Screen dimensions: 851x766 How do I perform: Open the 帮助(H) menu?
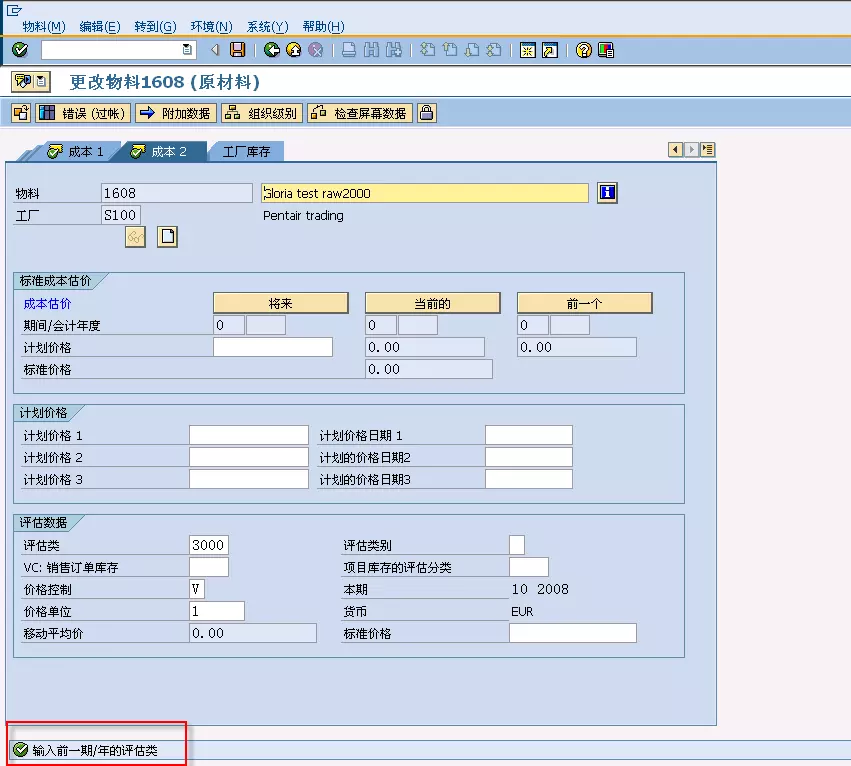pos(323,27)
